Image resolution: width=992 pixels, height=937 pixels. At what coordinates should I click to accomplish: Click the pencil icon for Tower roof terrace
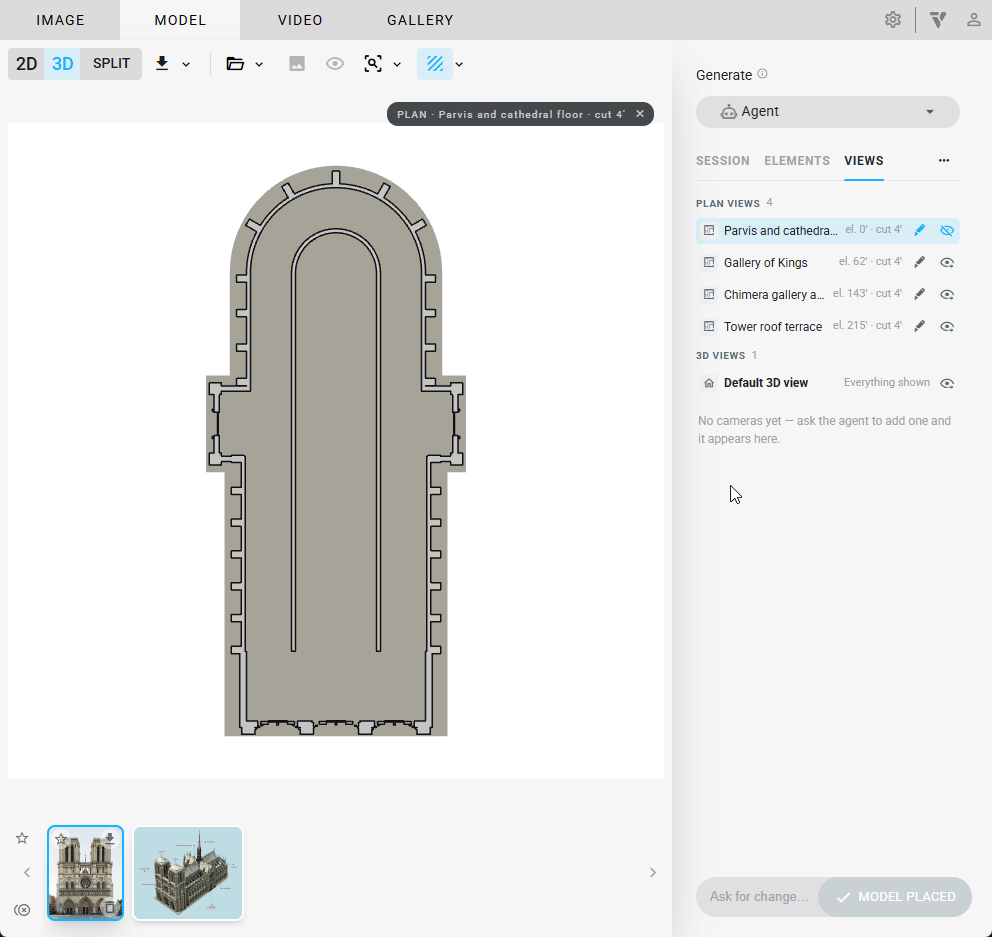coord(920,326)
